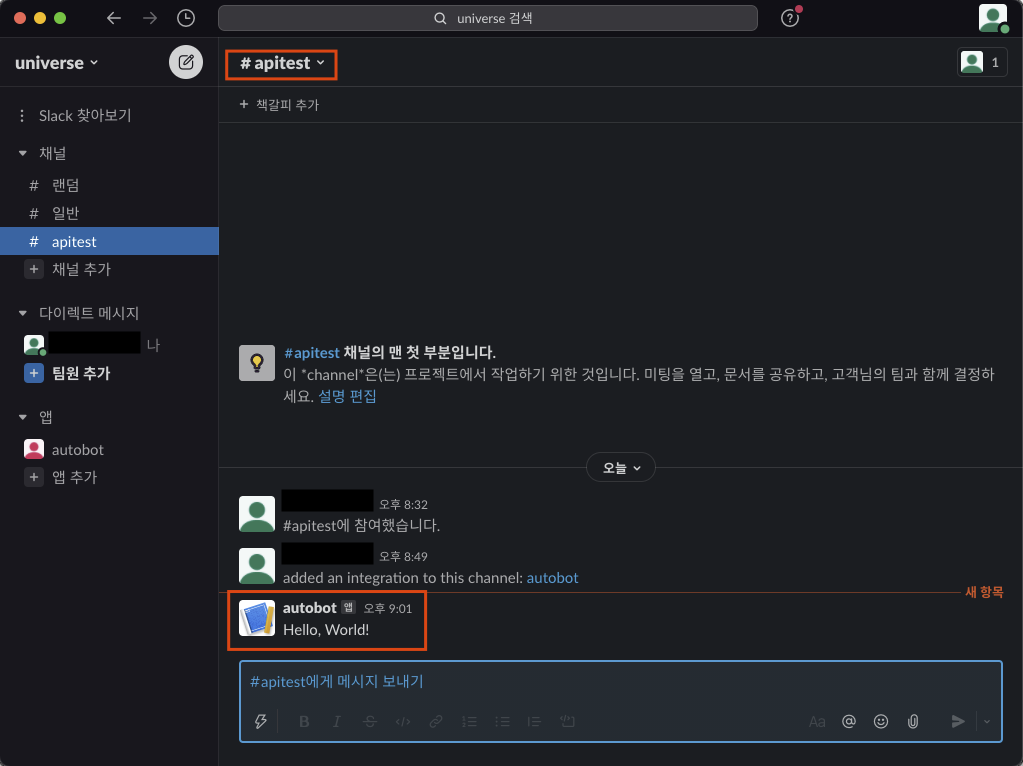
Task: Insert a link with the link icon
Action: click(436, 721)
